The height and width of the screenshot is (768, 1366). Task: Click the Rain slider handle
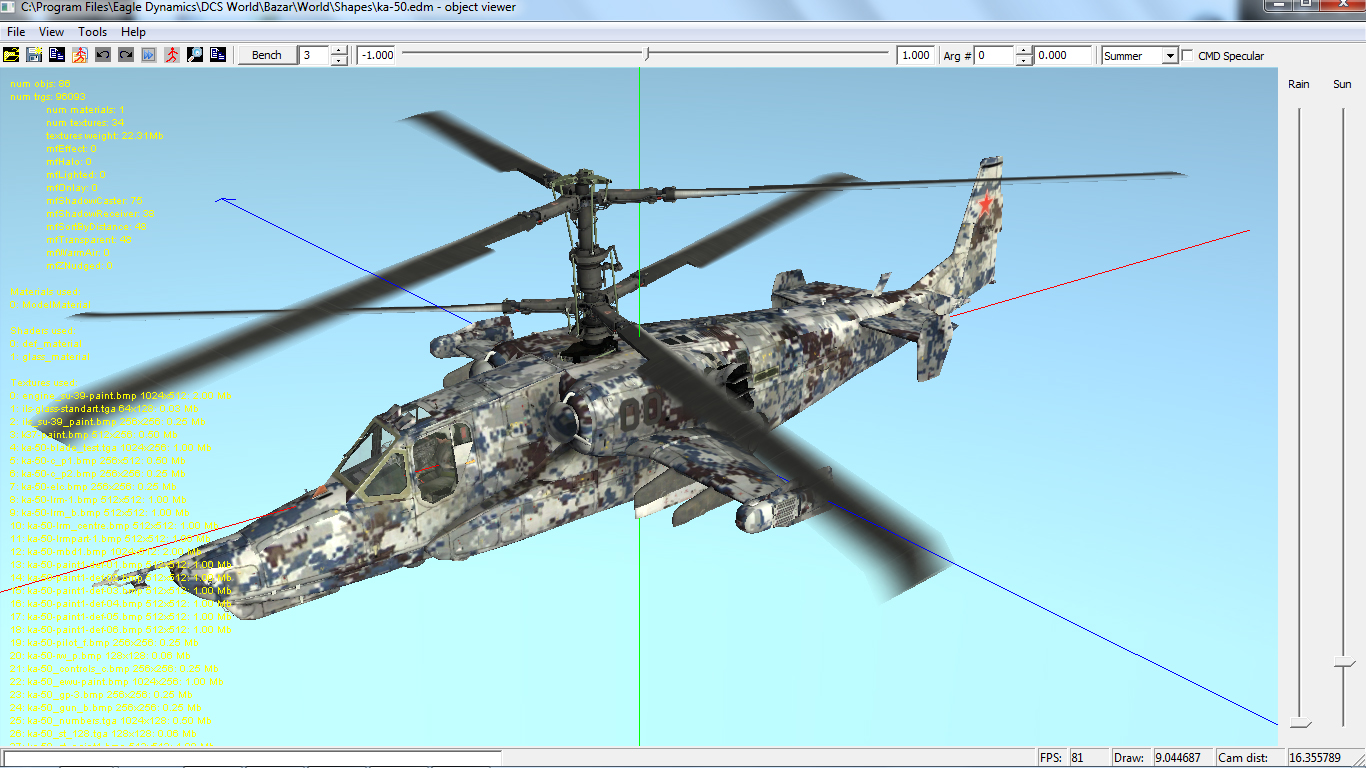1299,723
